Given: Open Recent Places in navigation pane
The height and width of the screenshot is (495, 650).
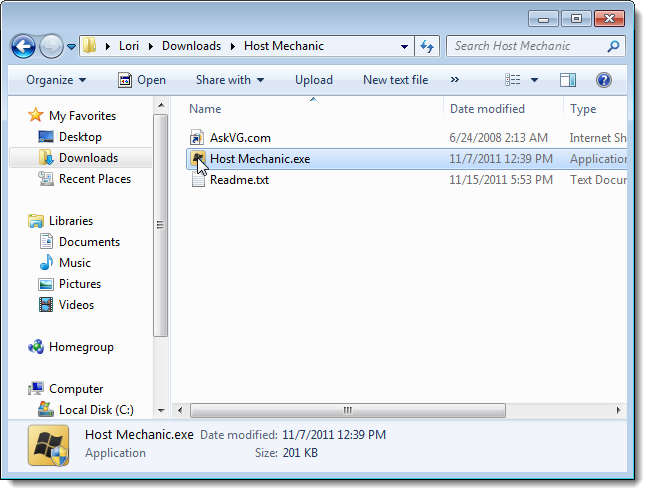Looking at the screenshot, I should point(95,179).
